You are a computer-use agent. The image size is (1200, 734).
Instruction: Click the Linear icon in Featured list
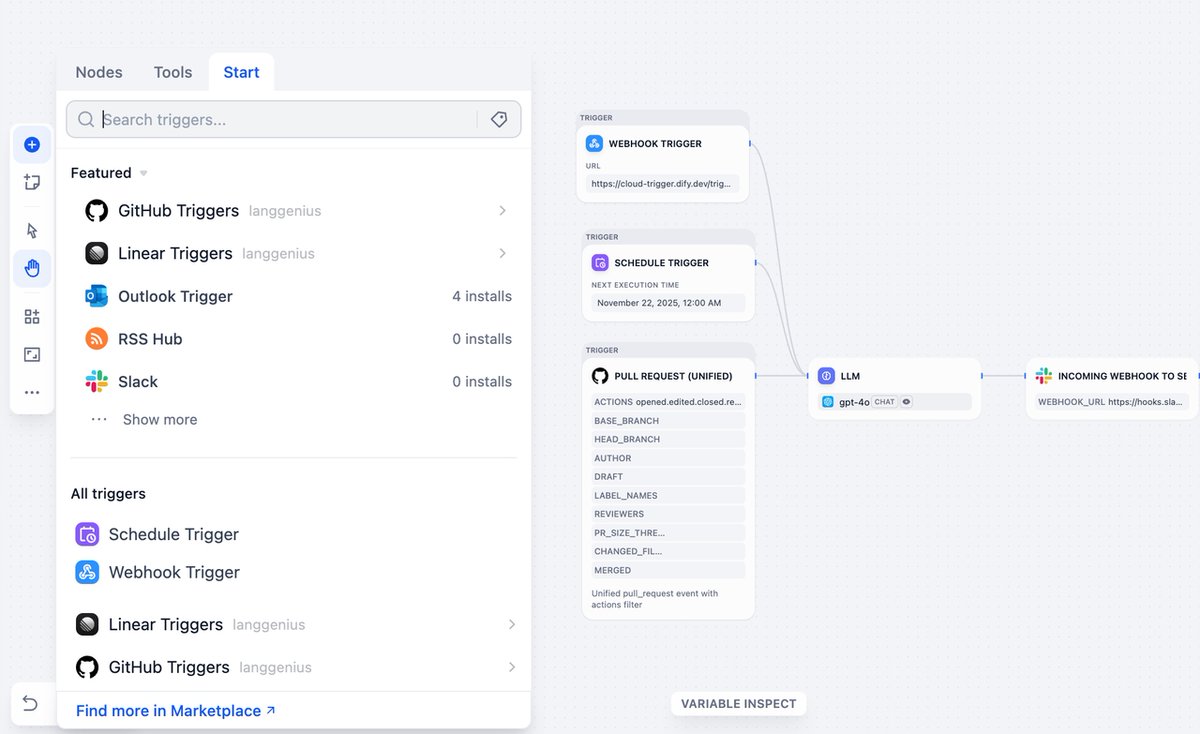click(97, 253)
